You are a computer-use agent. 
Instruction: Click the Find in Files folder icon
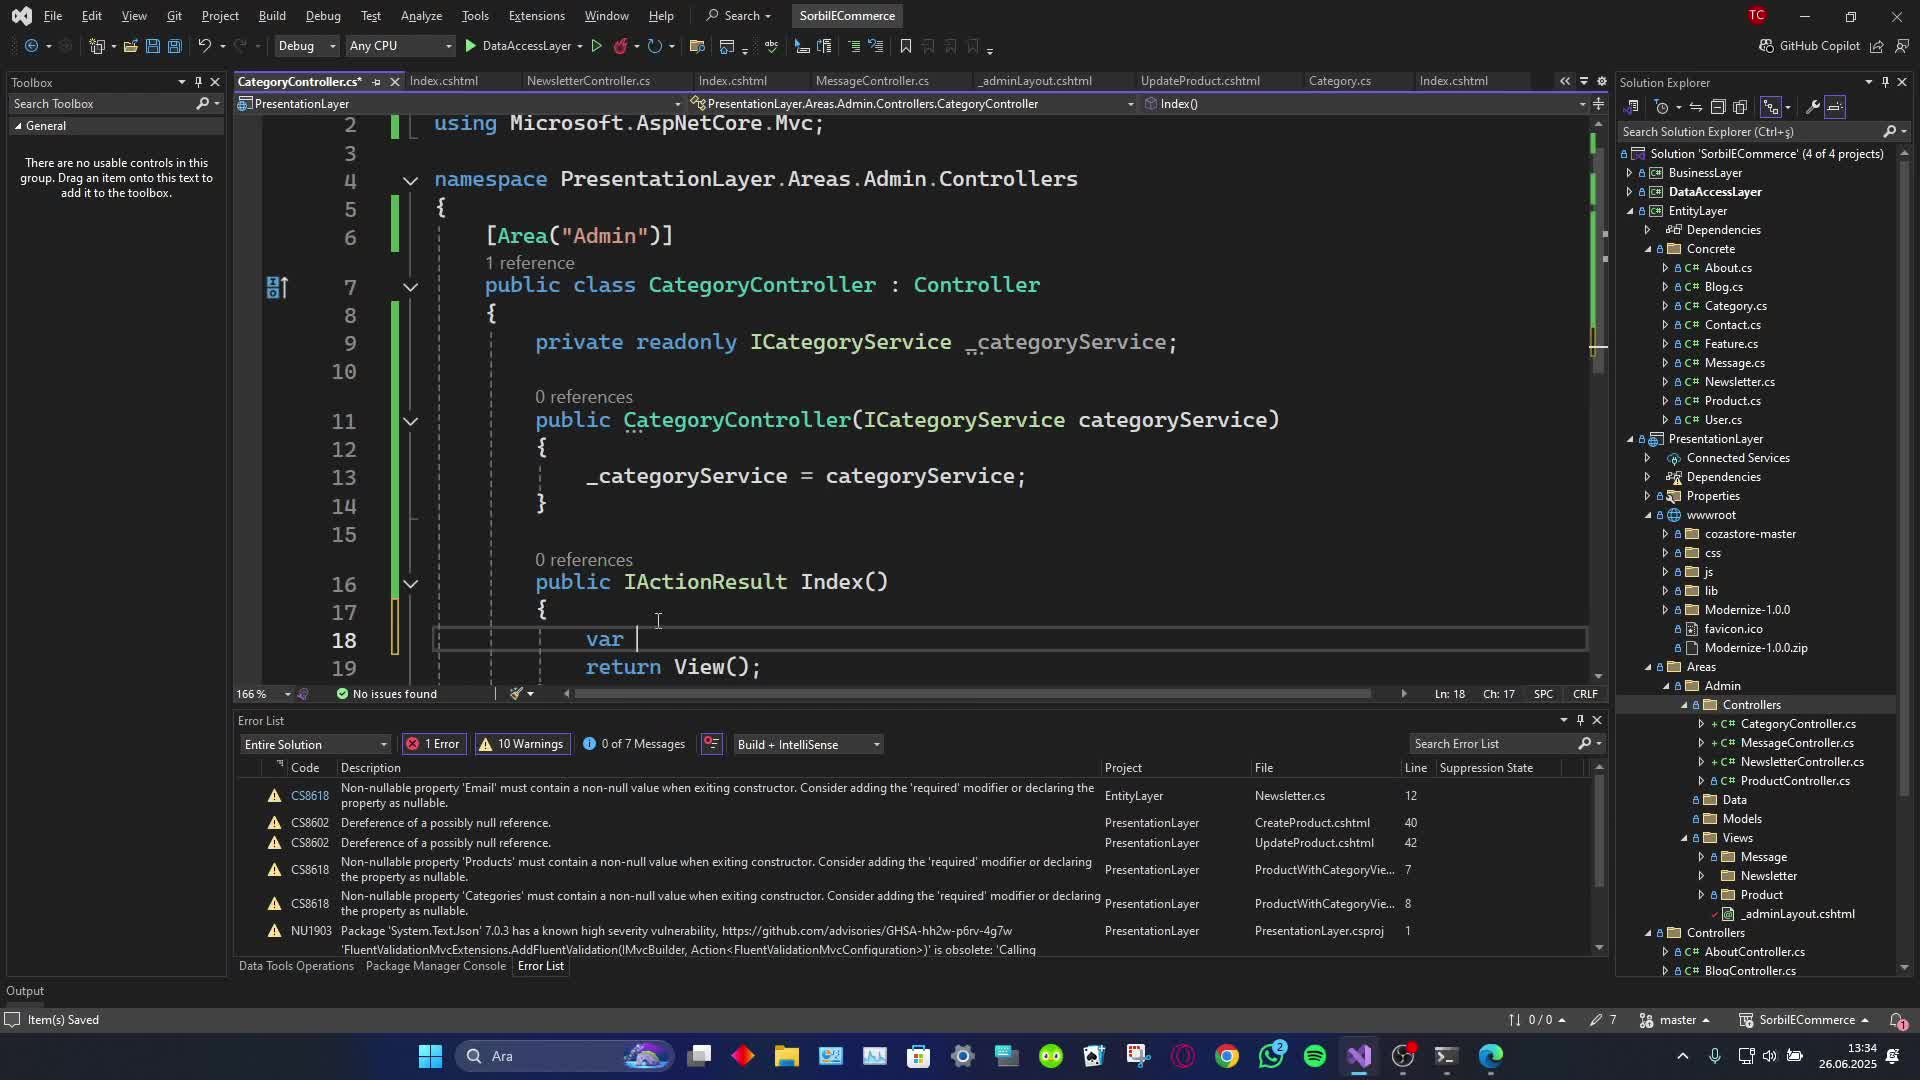(697, 46)
